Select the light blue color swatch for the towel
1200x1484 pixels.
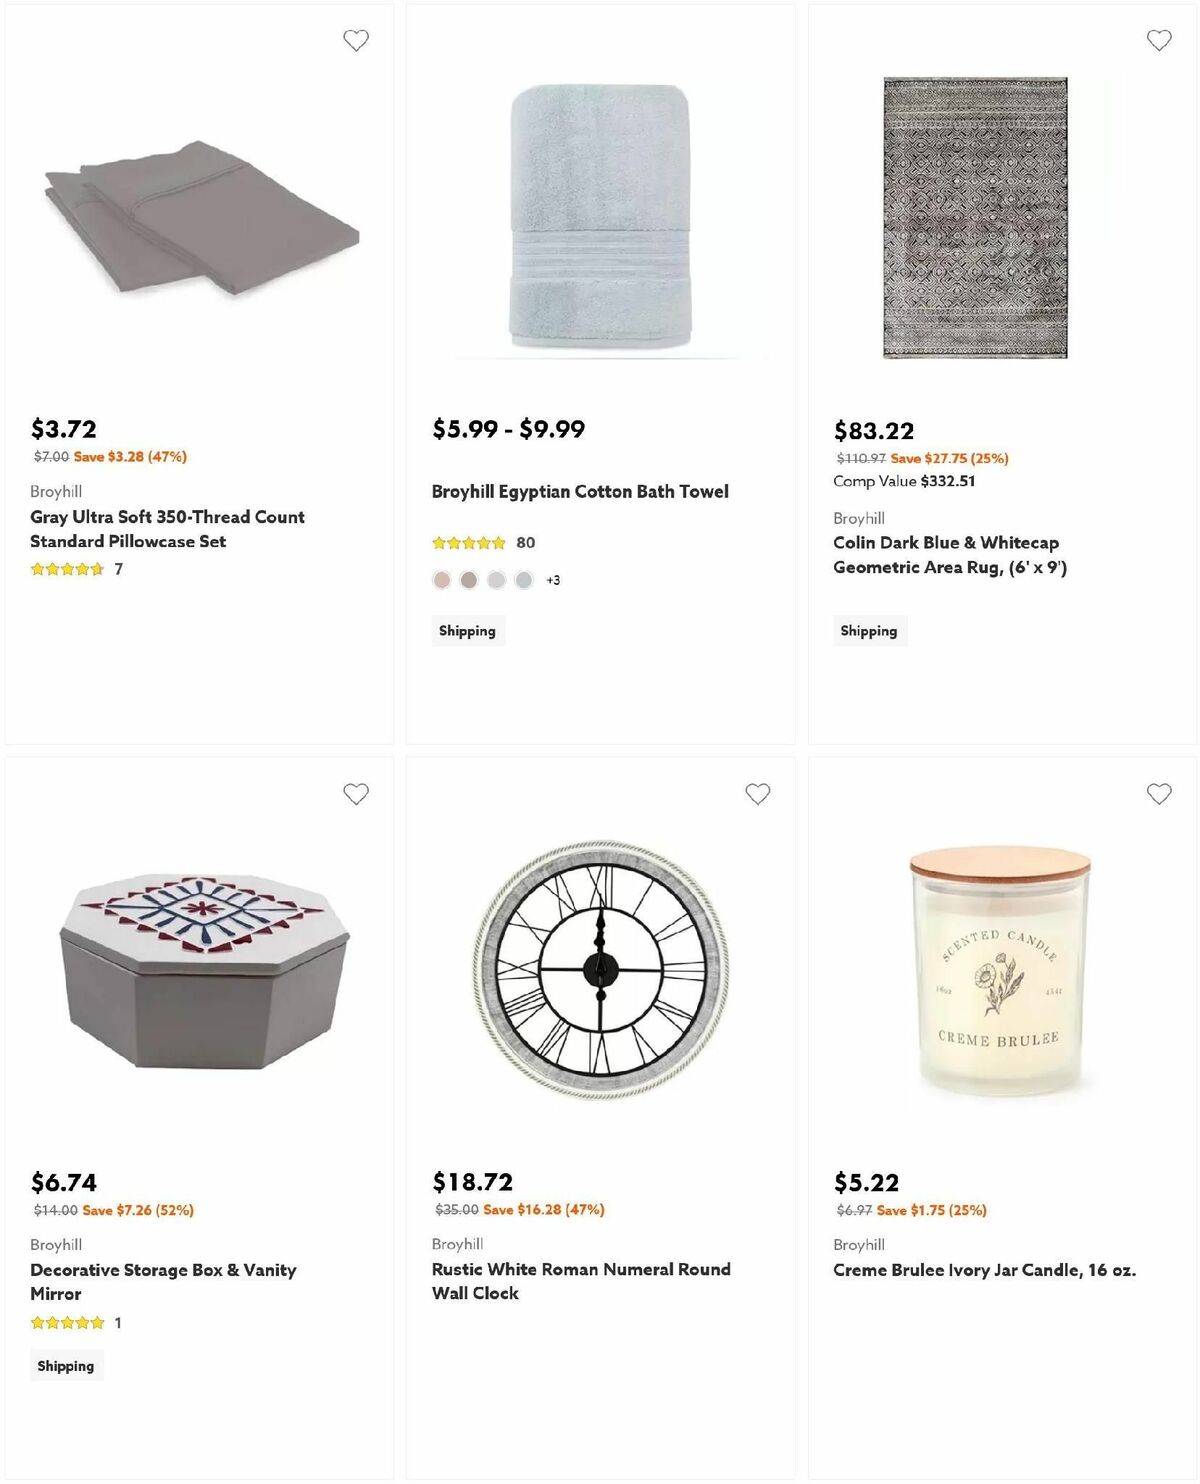pyautogui.click(x=522, y=578)
